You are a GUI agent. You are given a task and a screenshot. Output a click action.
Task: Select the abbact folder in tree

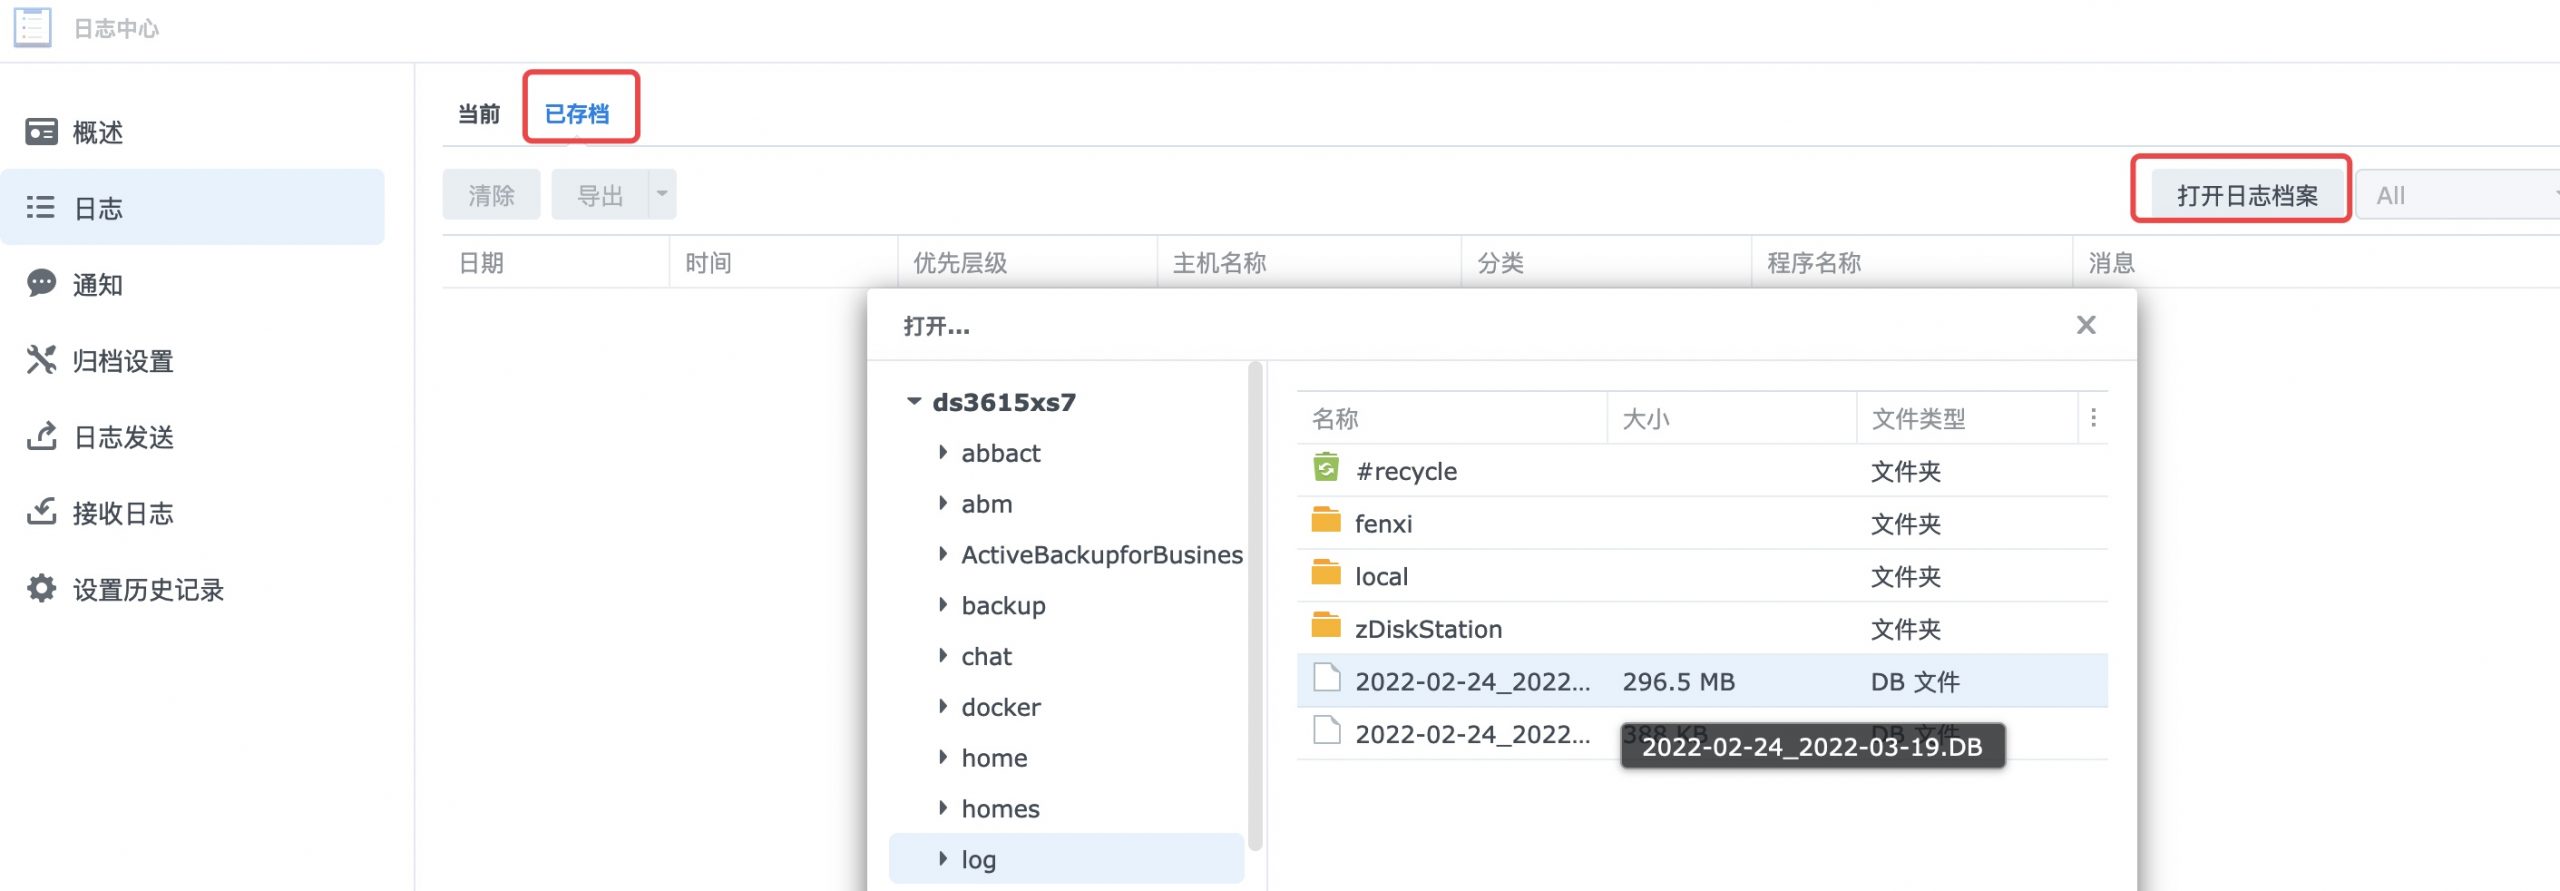pos(1001,453)
